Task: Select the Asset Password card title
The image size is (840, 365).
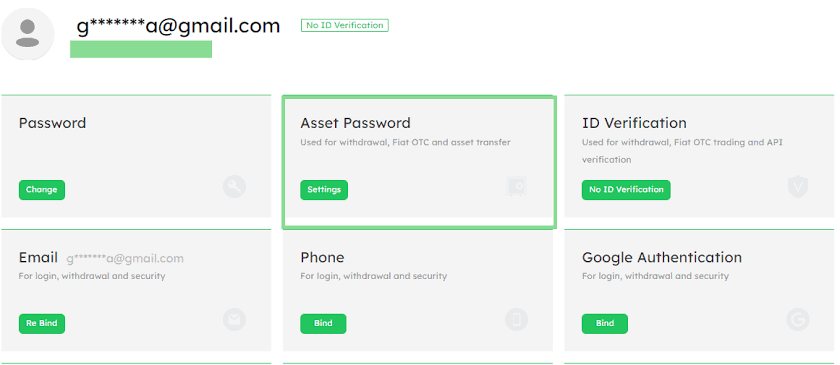Action: click(355, 123)
